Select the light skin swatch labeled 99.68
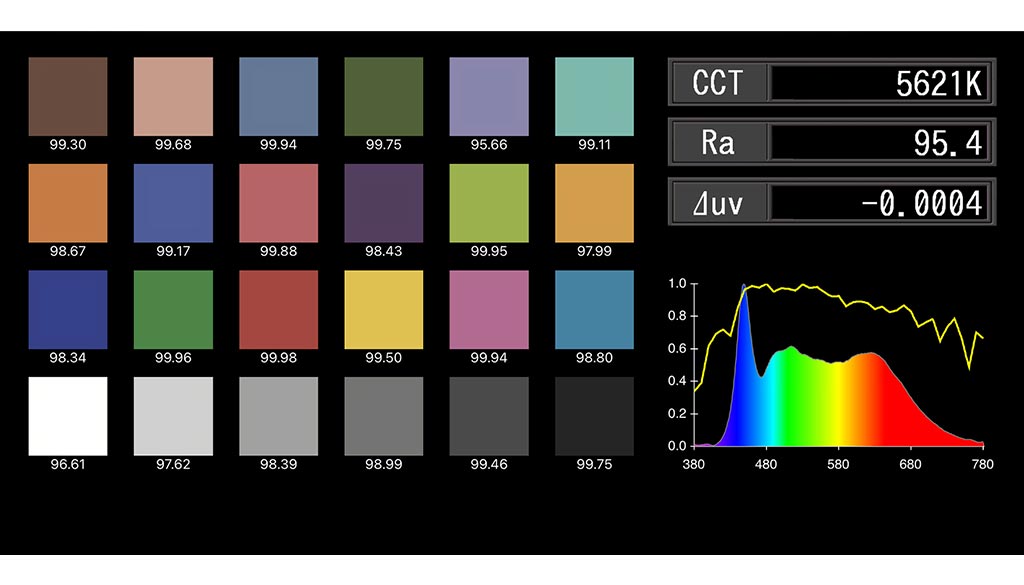The height and width of the screenshot is (585, 1024). tap(173, 97)
